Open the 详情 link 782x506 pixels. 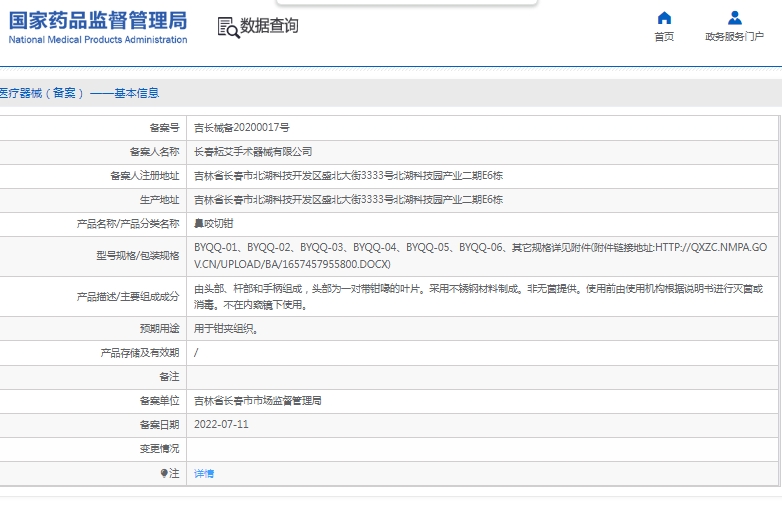pos(203,474)
